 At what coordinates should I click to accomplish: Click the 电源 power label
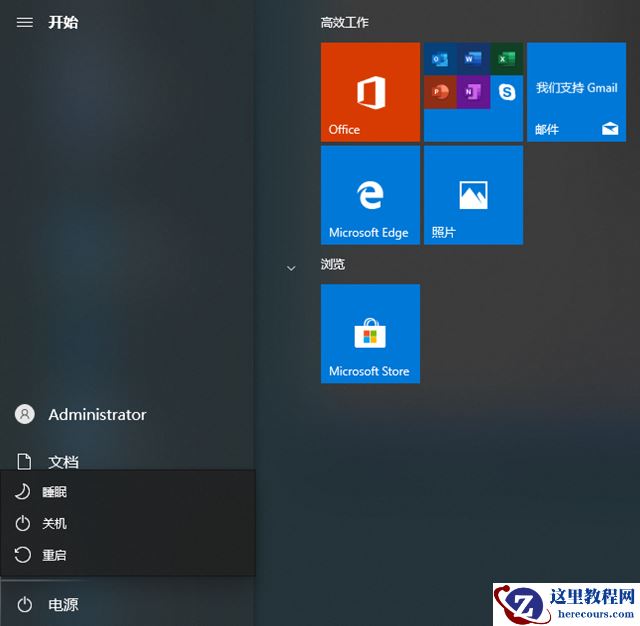pos(63,604)
